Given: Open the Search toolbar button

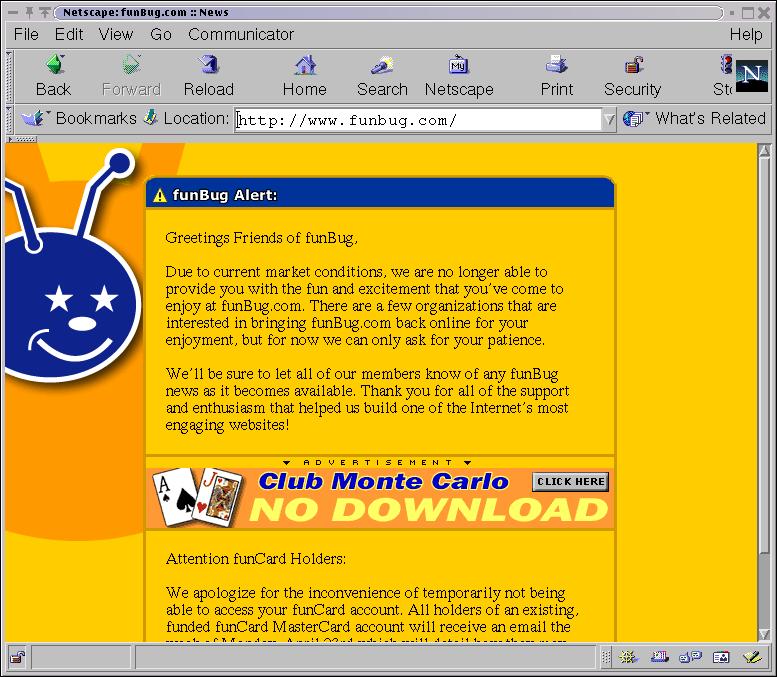Looking at the screenshot, I should pos(382,75).
